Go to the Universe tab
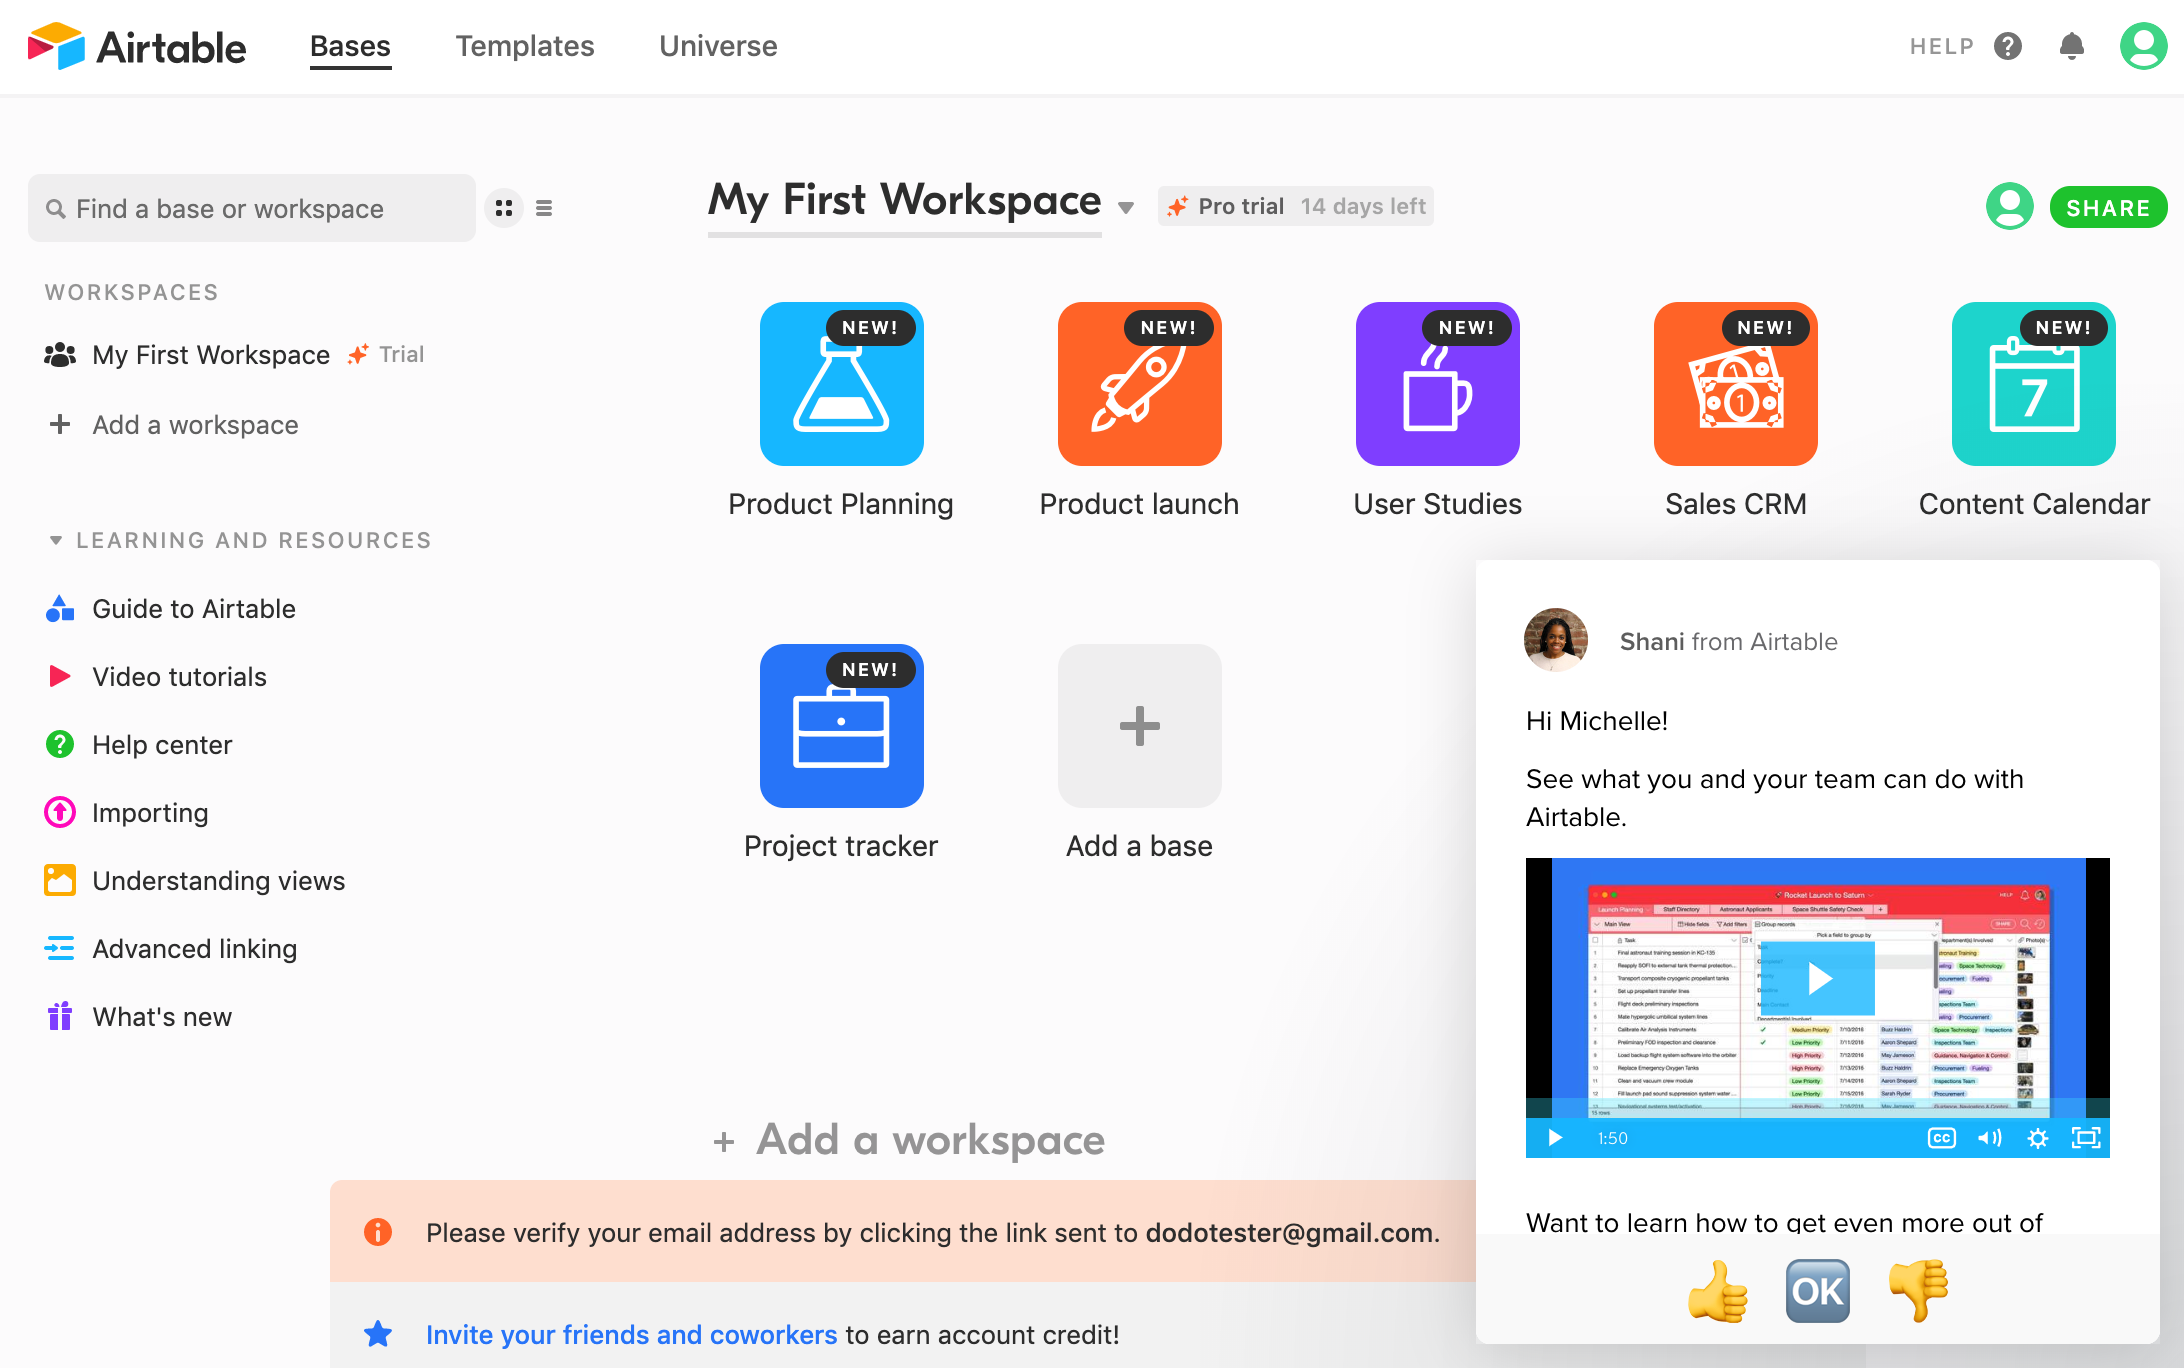 pos(718,46)
